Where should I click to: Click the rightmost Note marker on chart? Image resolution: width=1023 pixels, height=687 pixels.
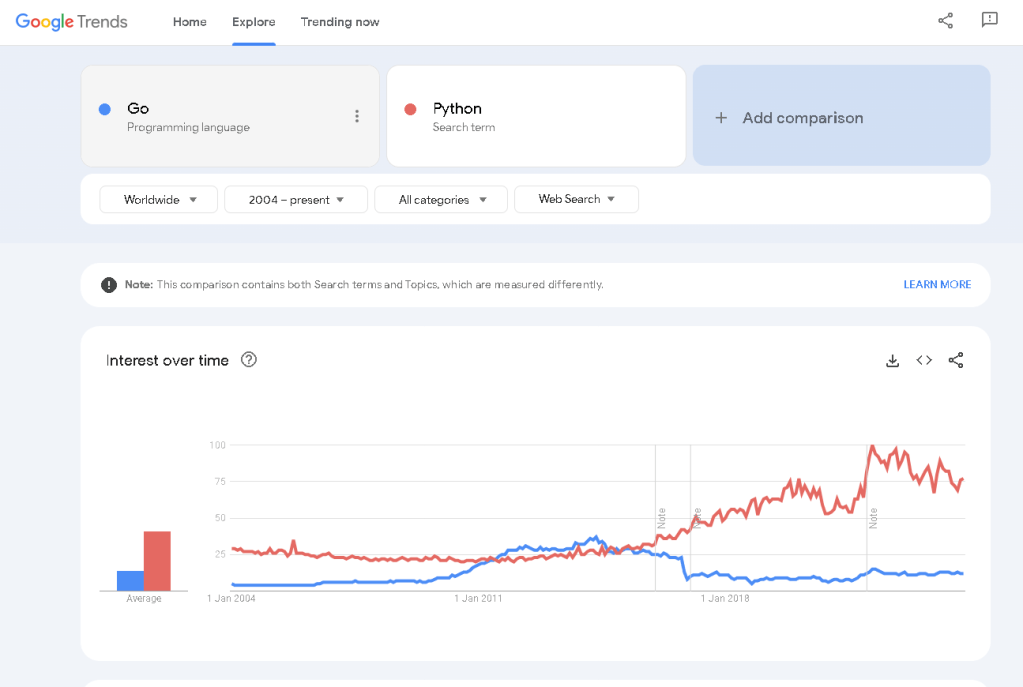pos(874,518)
